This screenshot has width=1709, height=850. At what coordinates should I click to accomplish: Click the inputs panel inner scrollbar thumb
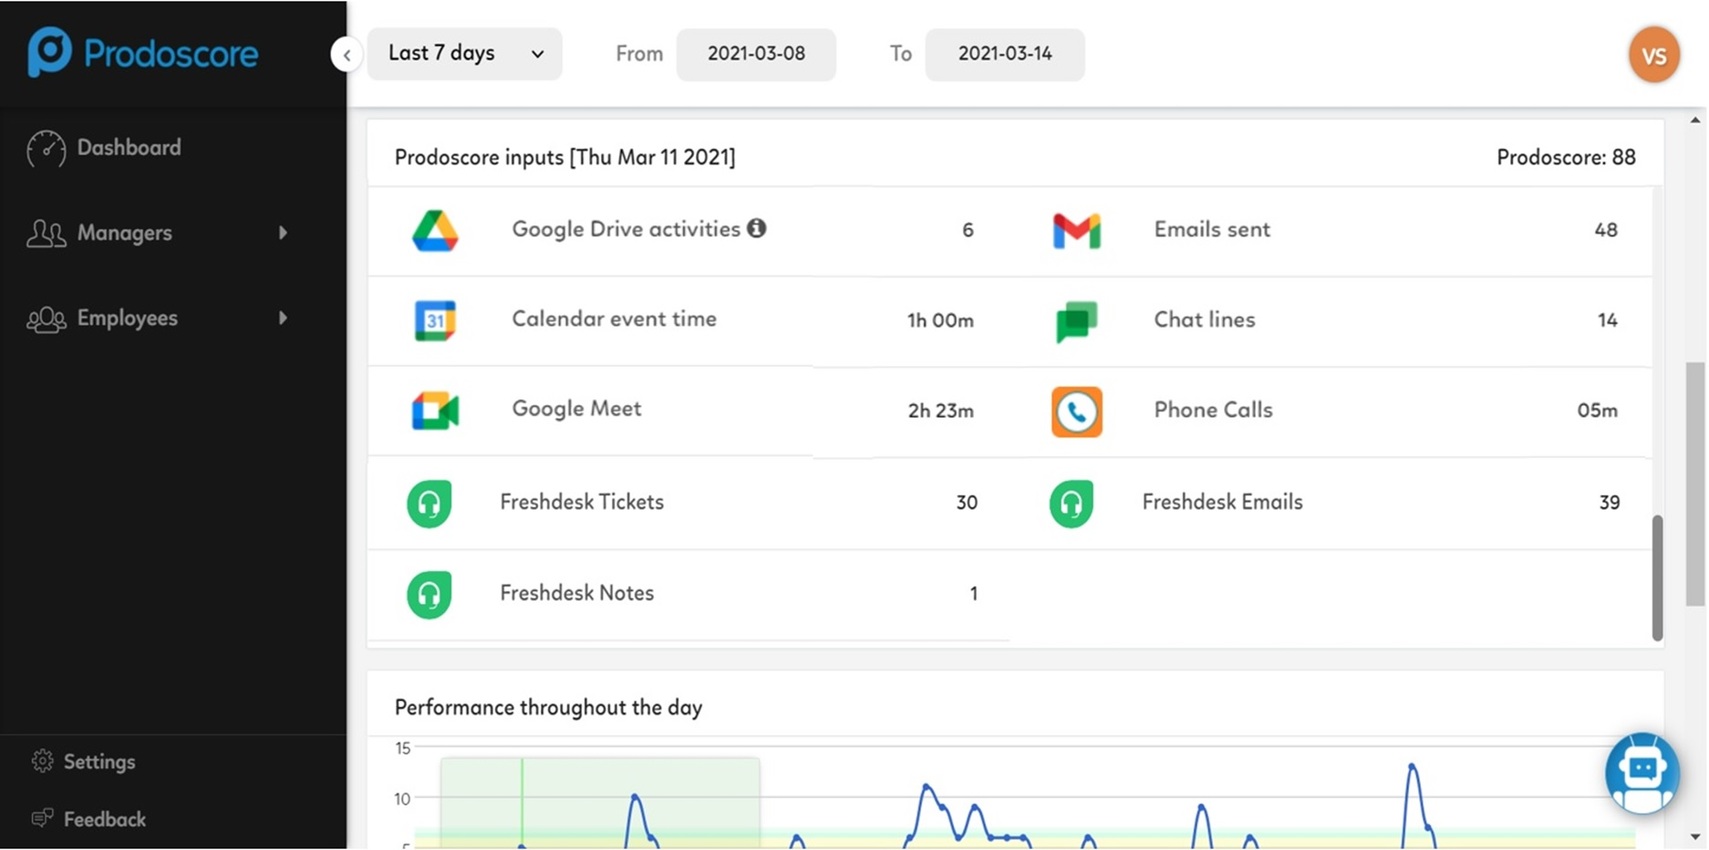1657,578
